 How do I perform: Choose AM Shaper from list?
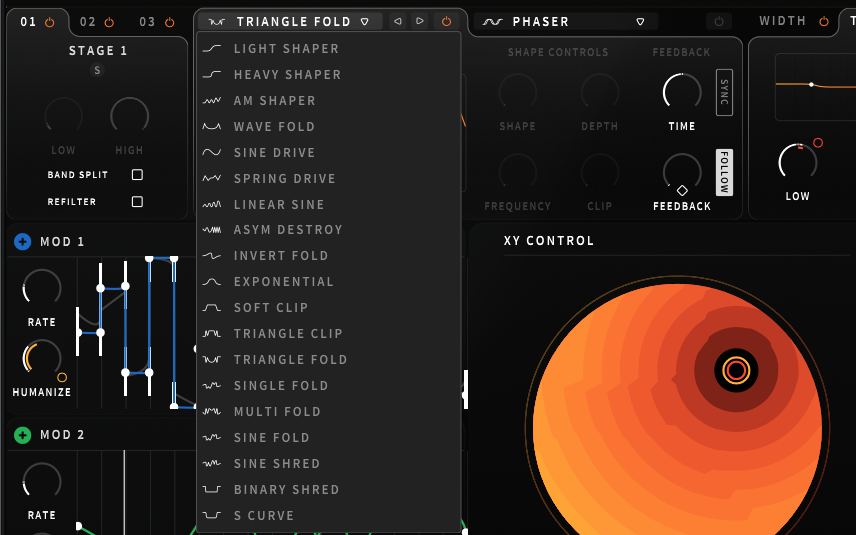(329, 100)
